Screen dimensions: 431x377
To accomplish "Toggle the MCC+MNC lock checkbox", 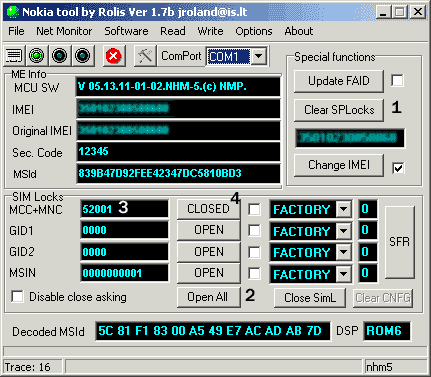I will click(x=254, y=210).
